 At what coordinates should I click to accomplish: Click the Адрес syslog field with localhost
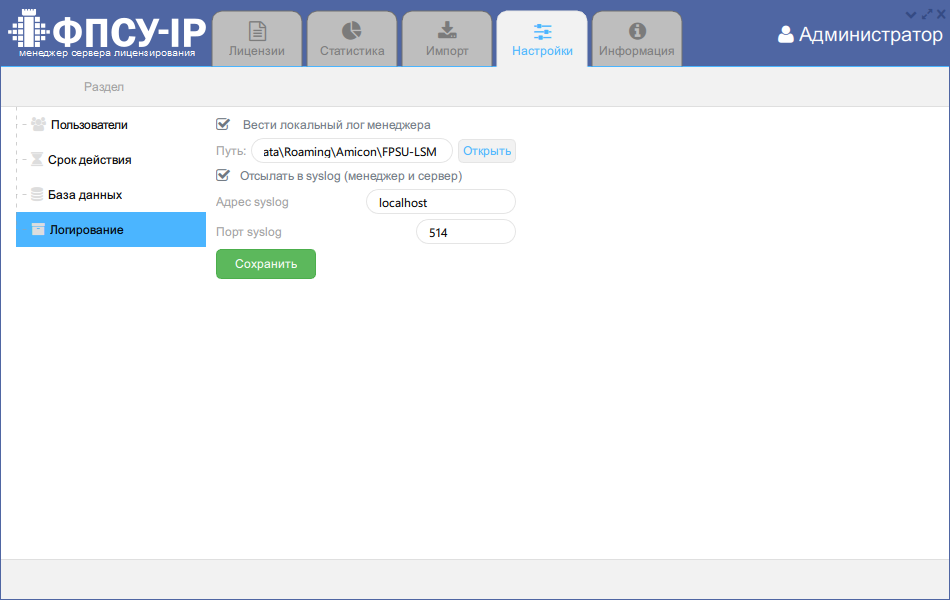(x=440, y=202)
